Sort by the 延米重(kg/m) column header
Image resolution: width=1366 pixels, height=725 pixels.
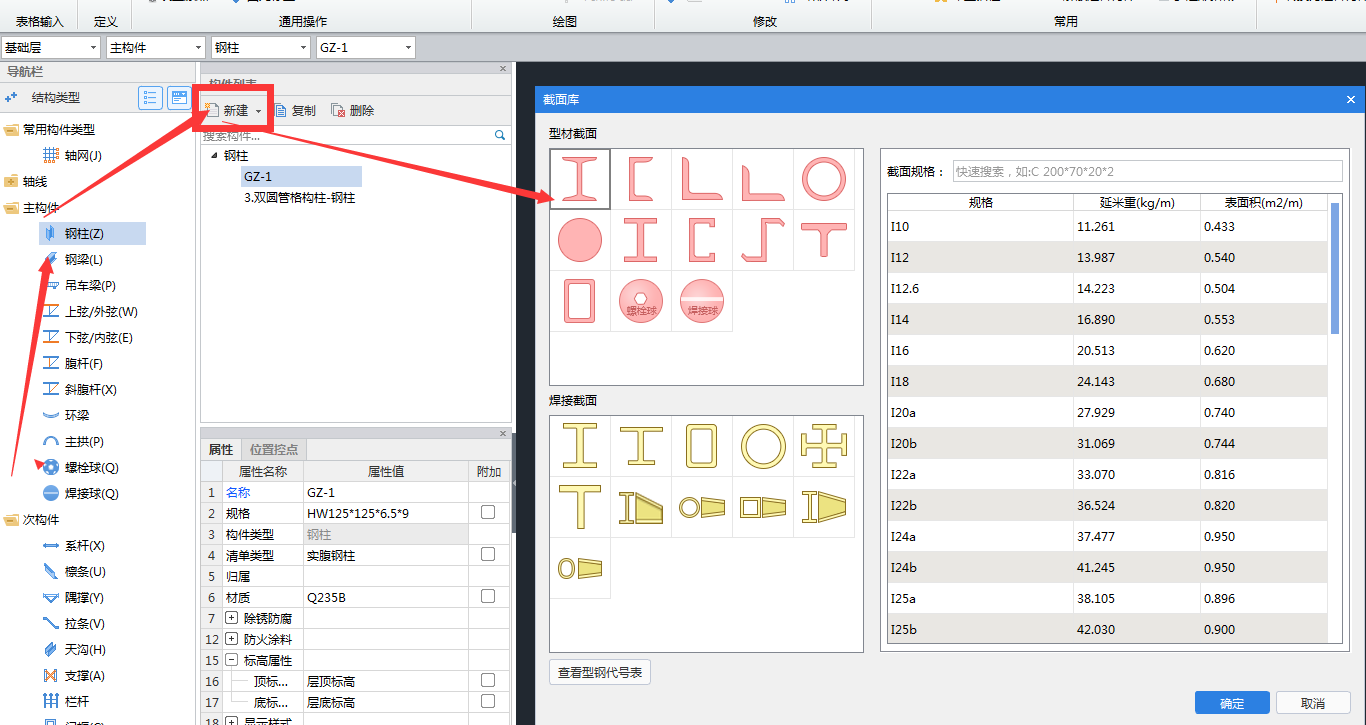point(1137,202)
